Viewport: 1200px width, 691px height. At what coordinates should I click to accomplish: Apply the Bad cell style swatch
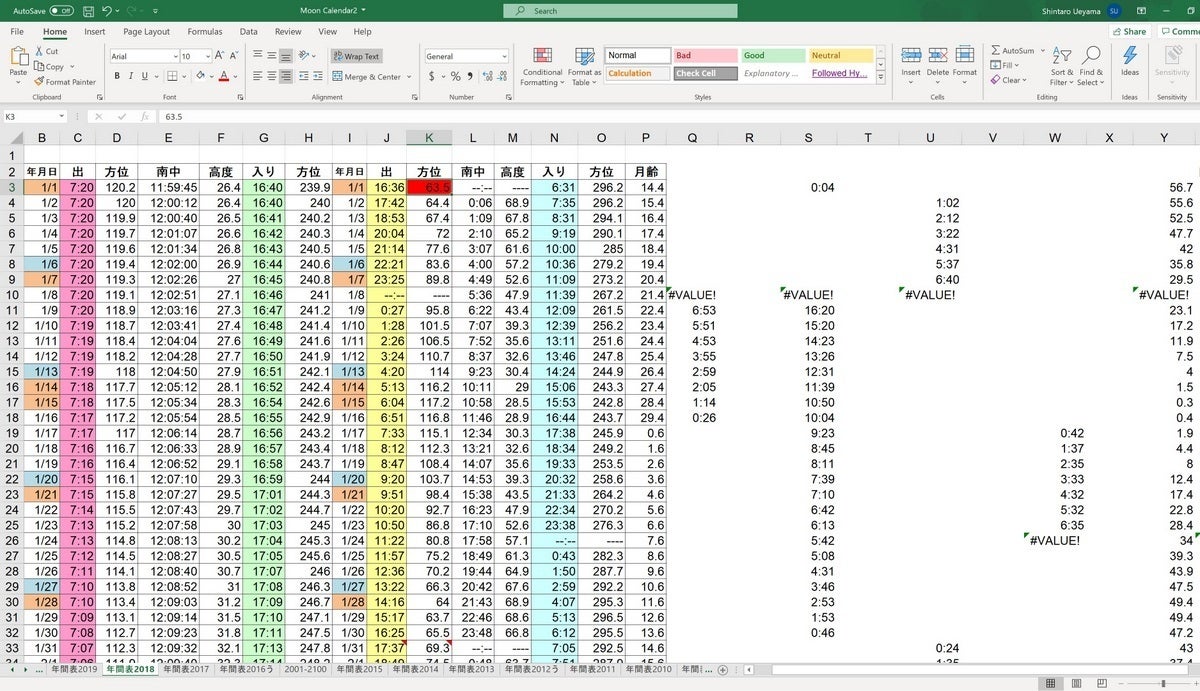[x=704, y=56]
